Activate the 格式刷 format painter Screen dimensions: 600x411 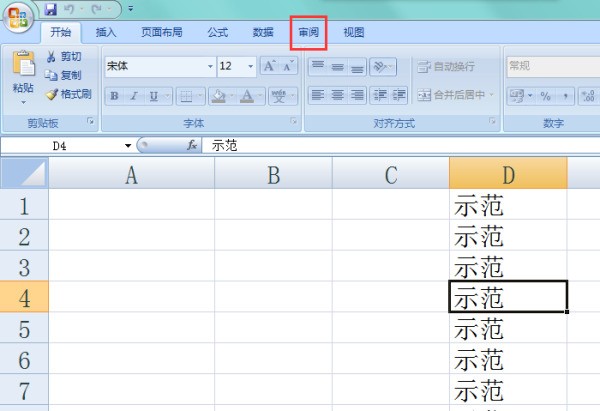69,94
